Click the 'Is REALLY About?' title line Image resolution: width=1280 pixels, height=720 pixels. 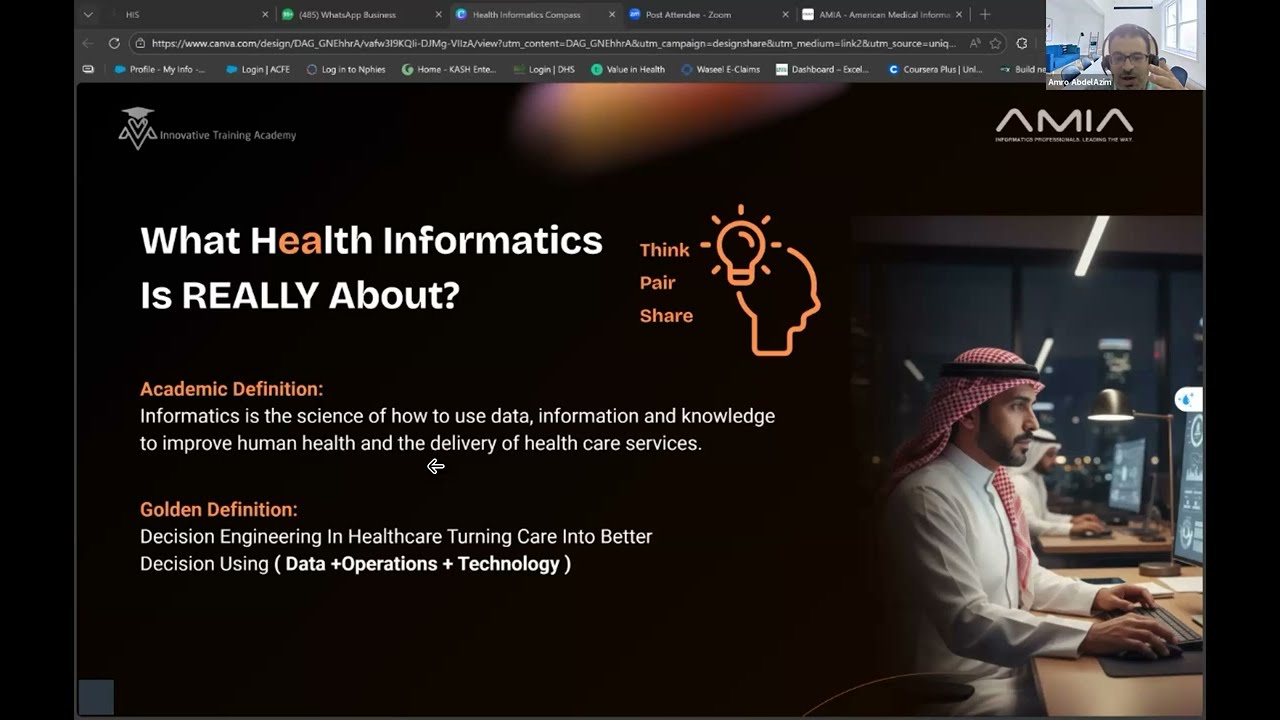[x=299, y=295]
